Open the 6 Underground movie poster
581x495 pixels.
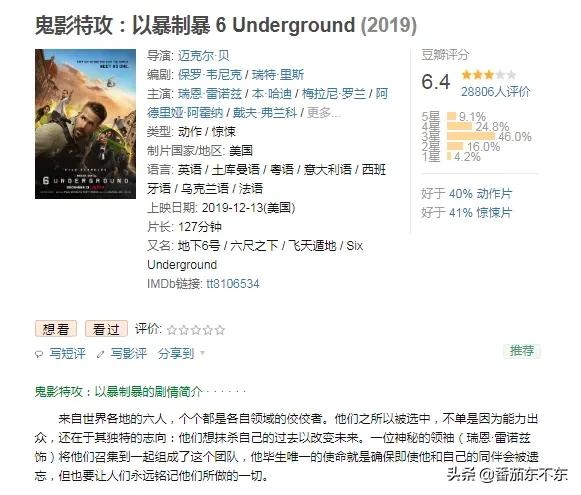86,124
